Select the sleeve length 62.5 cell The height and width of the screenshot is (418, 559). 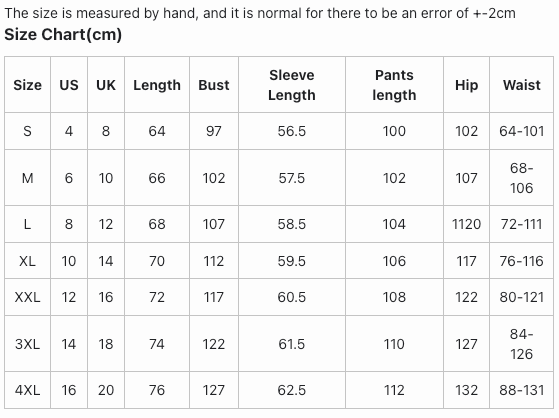(x=292, y=390)
